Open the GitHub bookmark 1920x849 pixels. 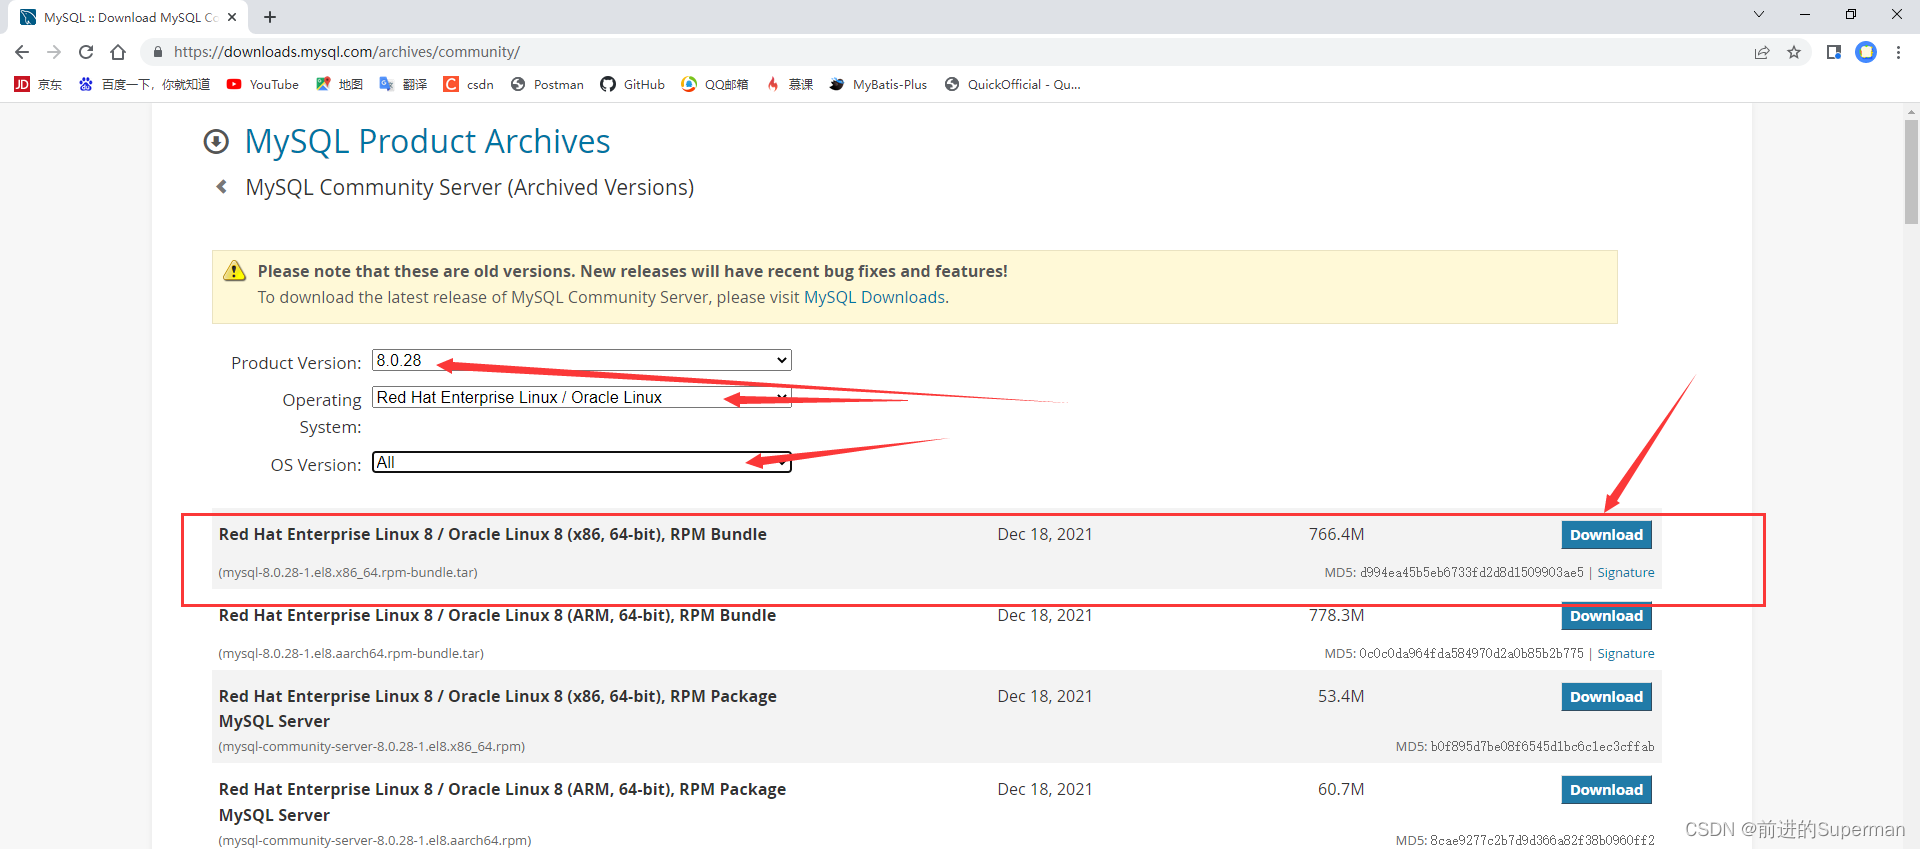coord(632,84)
